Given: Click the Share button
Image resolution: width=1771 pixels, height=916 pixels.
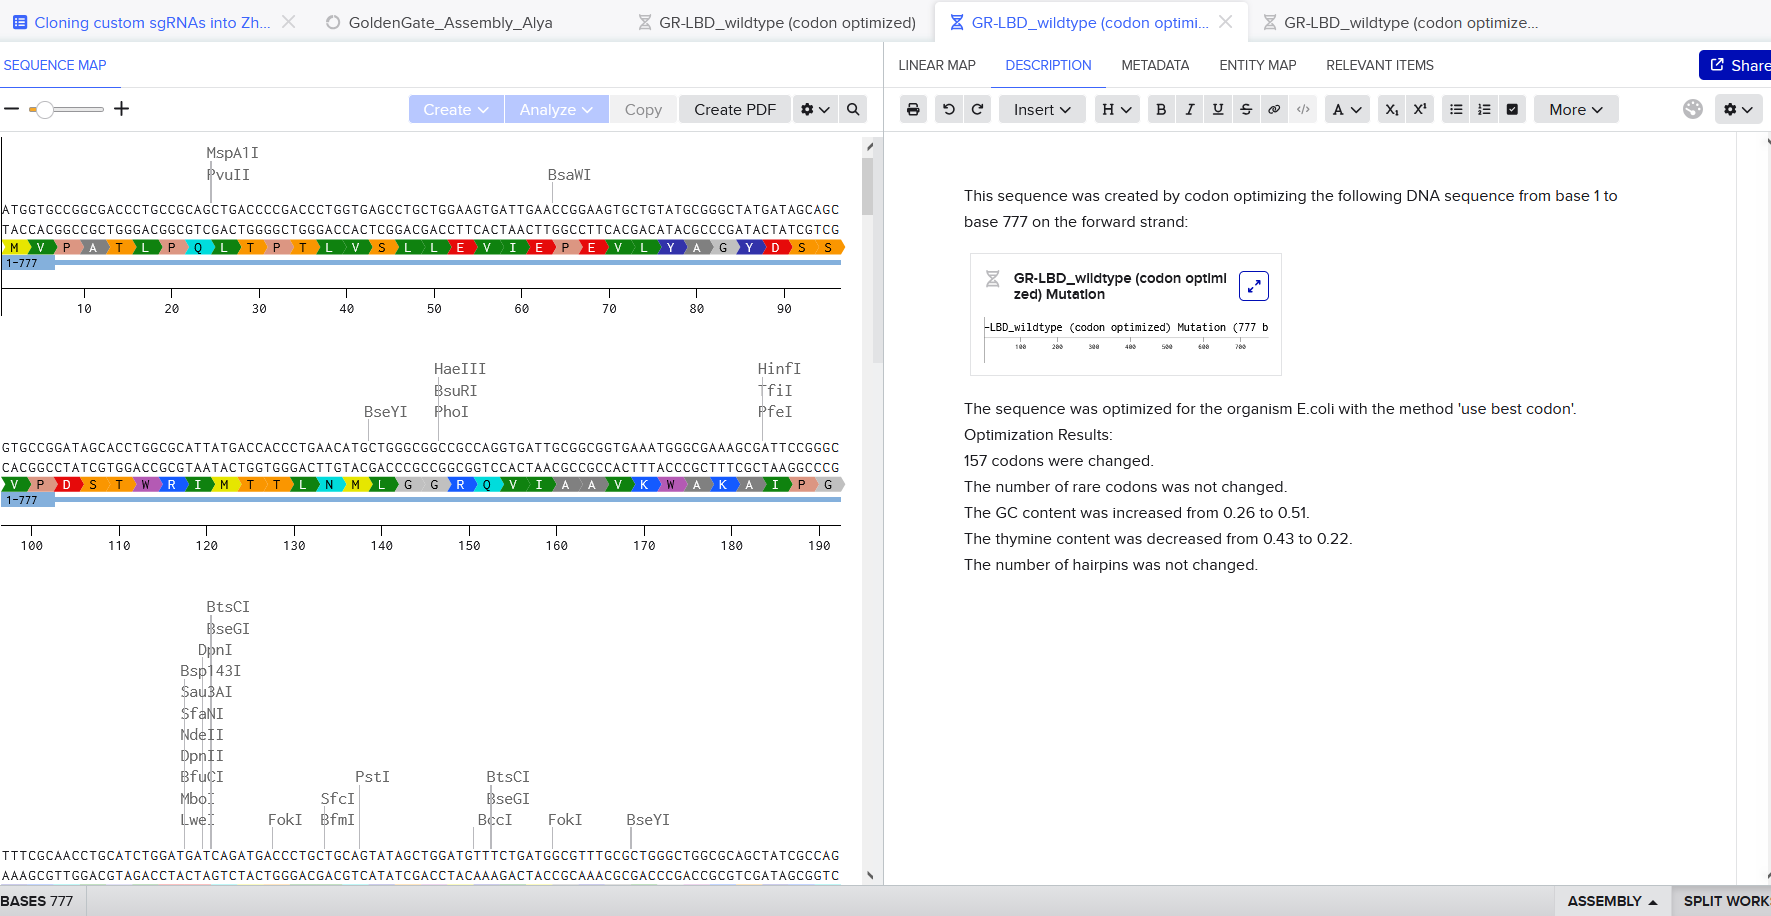Looking at the screenshot, I should click(1735, 65).
